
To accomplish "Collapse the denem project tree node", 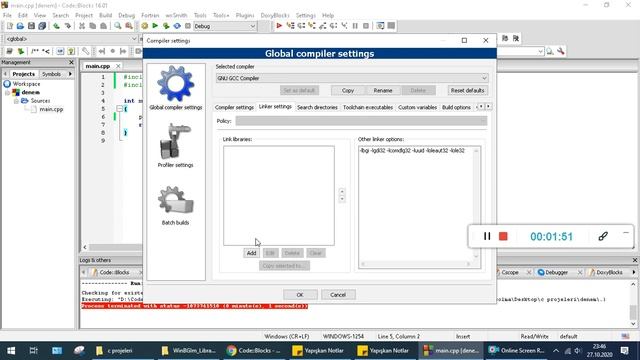I will pos(7,93).
